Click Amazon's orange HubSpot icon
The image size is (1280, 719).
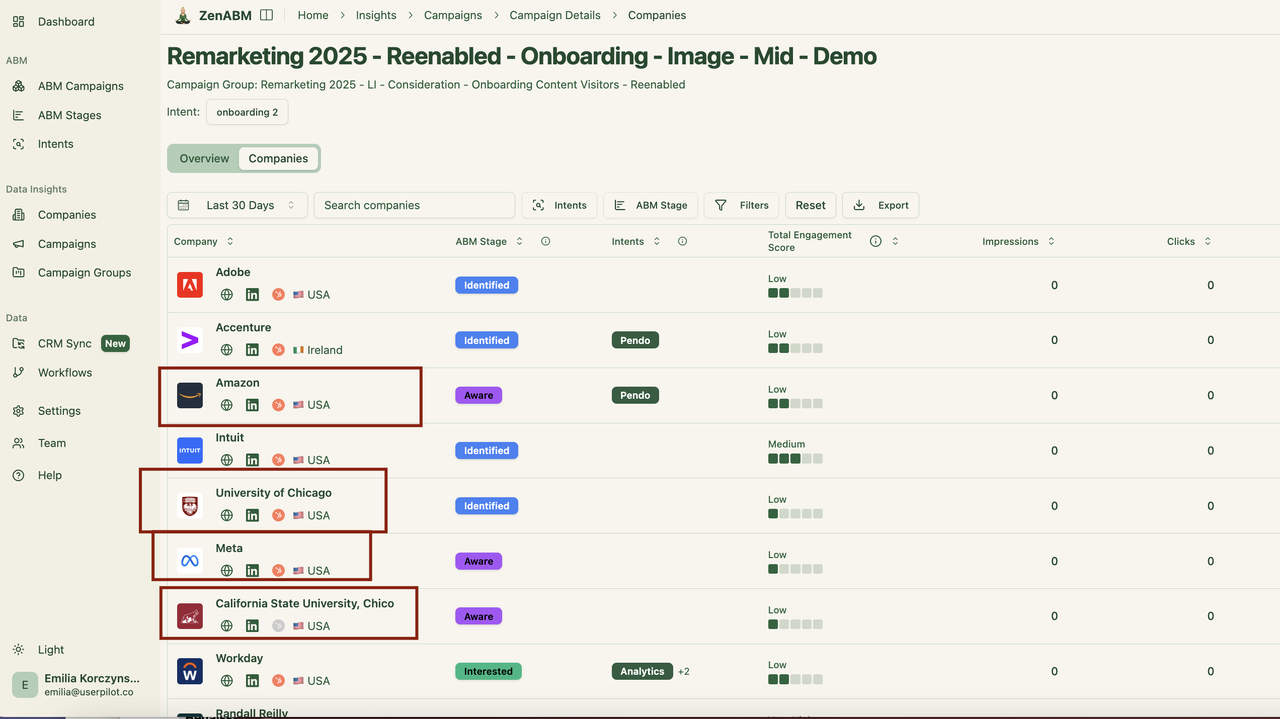click(x=278, y=405)
